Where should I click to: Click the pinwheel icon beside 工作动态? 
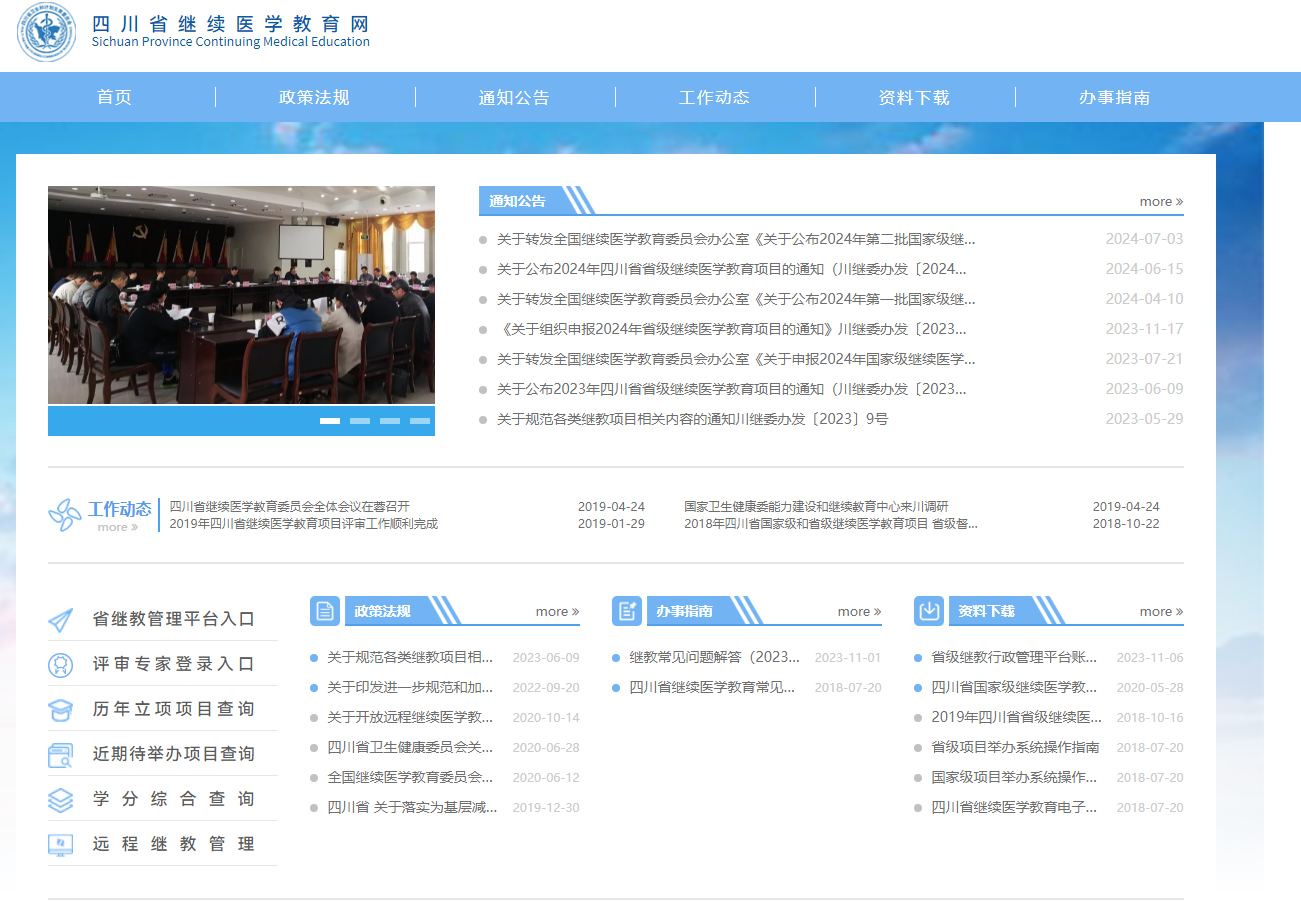coord(65,515)
